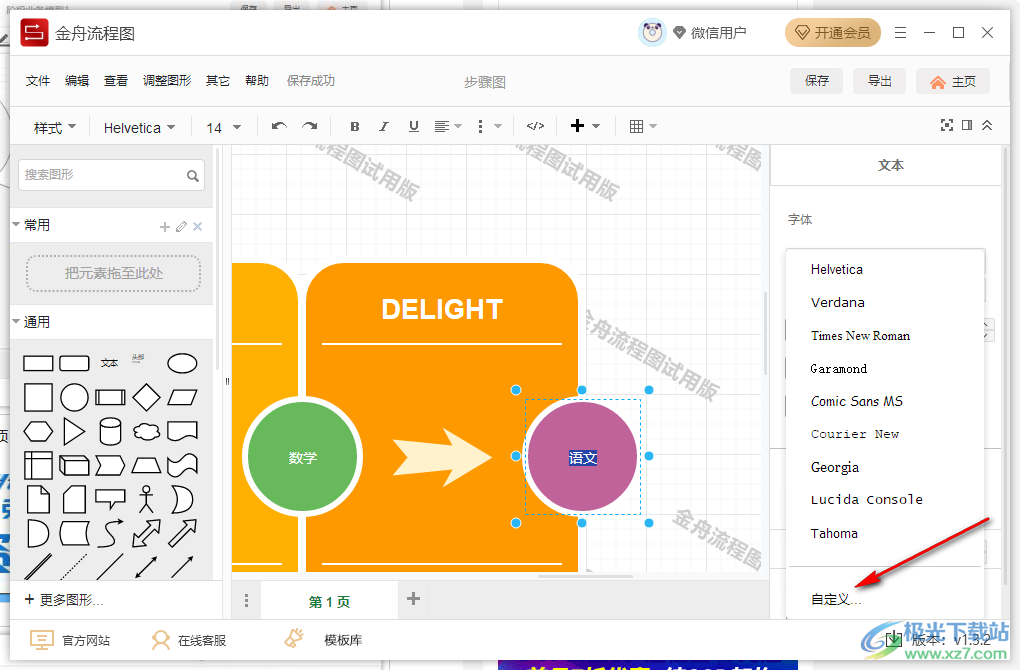Collapse the 通用 shapes section
The width and height of the screenshot is (1020, 670).
pyautogui.click(x=16, y=321)
